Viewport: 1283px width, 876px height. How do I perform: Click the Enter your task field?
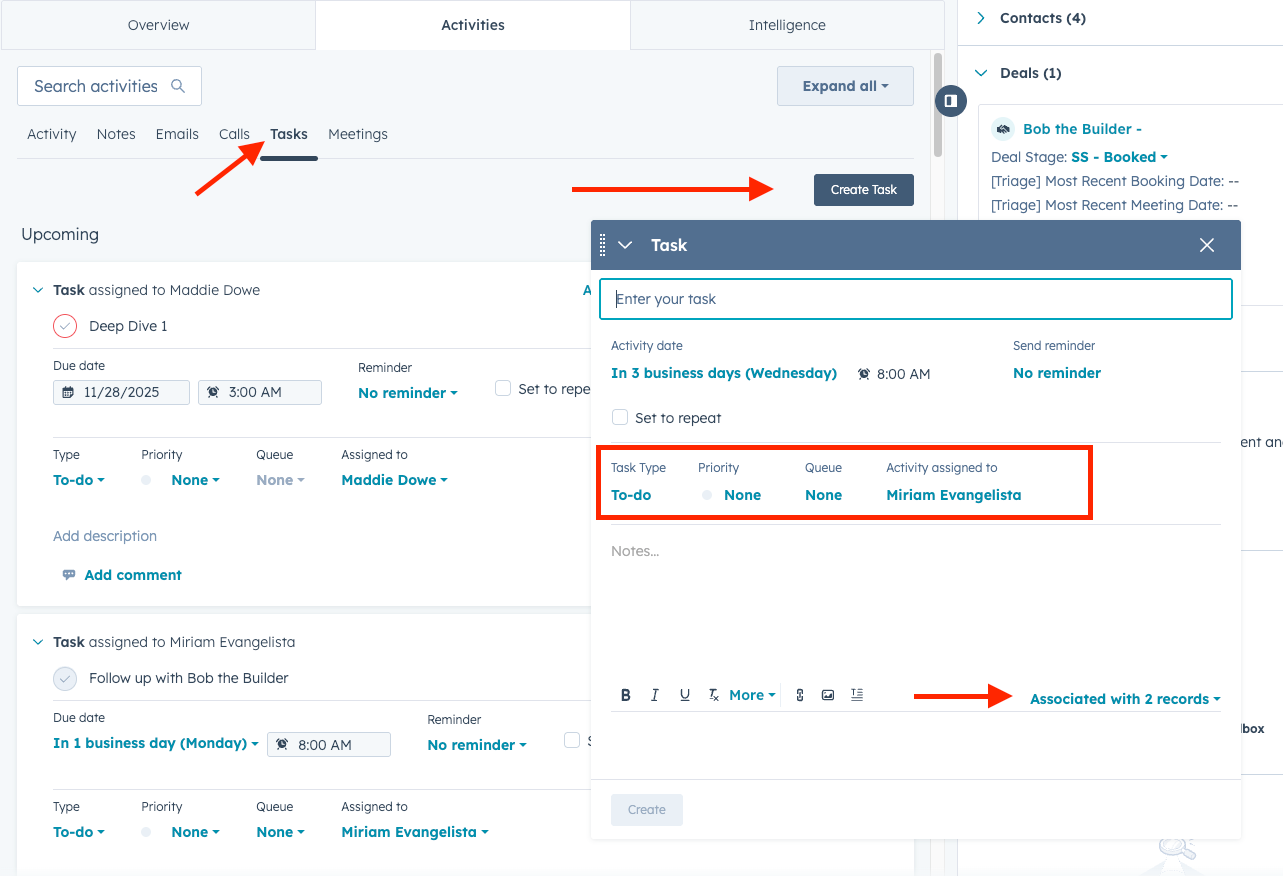915,299
